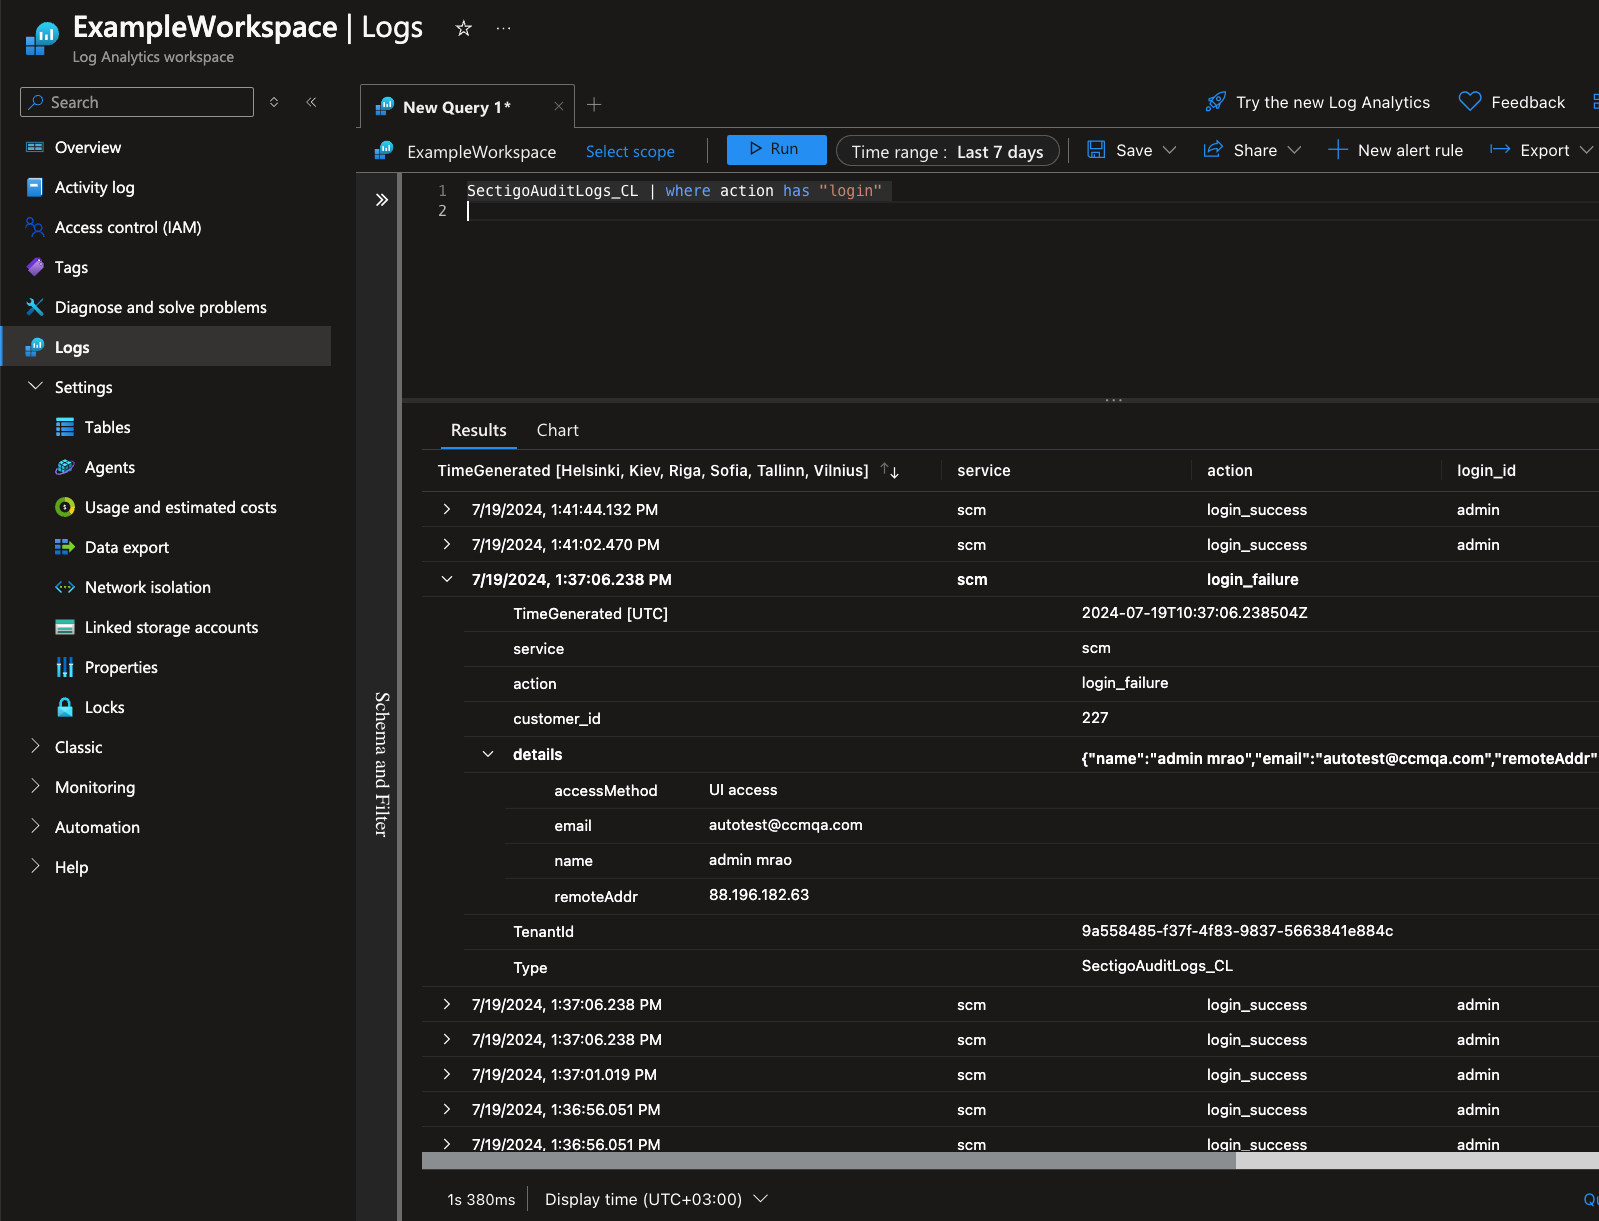This screenshot has width=1599, height=1221.
Task: Collapse the Settings section in sidebar
Action: 35,386
